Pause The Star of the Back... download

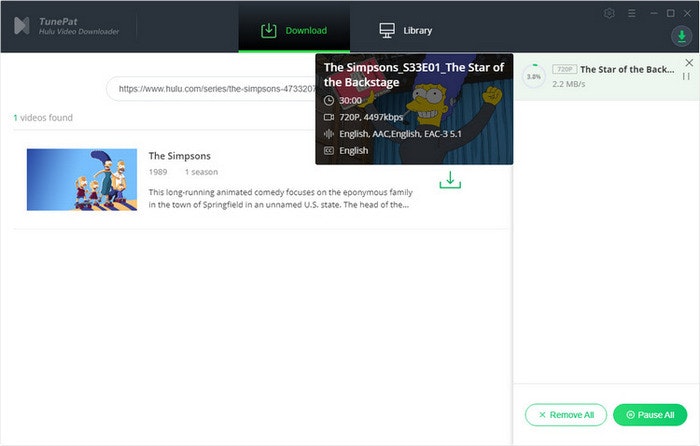686,77
